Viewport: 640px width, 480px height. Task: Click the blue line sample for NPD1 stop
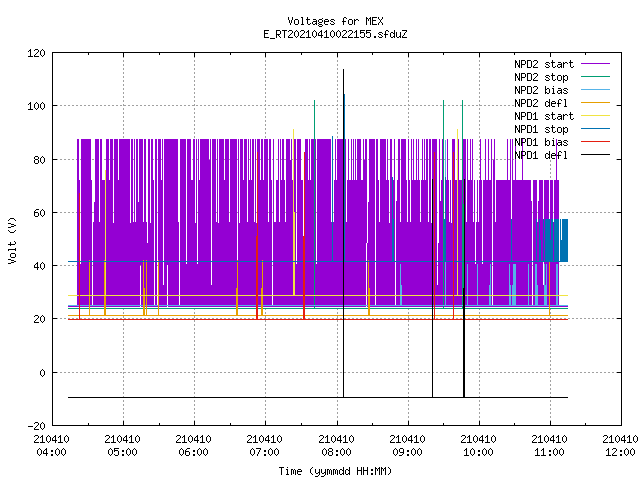click(595, 129)
